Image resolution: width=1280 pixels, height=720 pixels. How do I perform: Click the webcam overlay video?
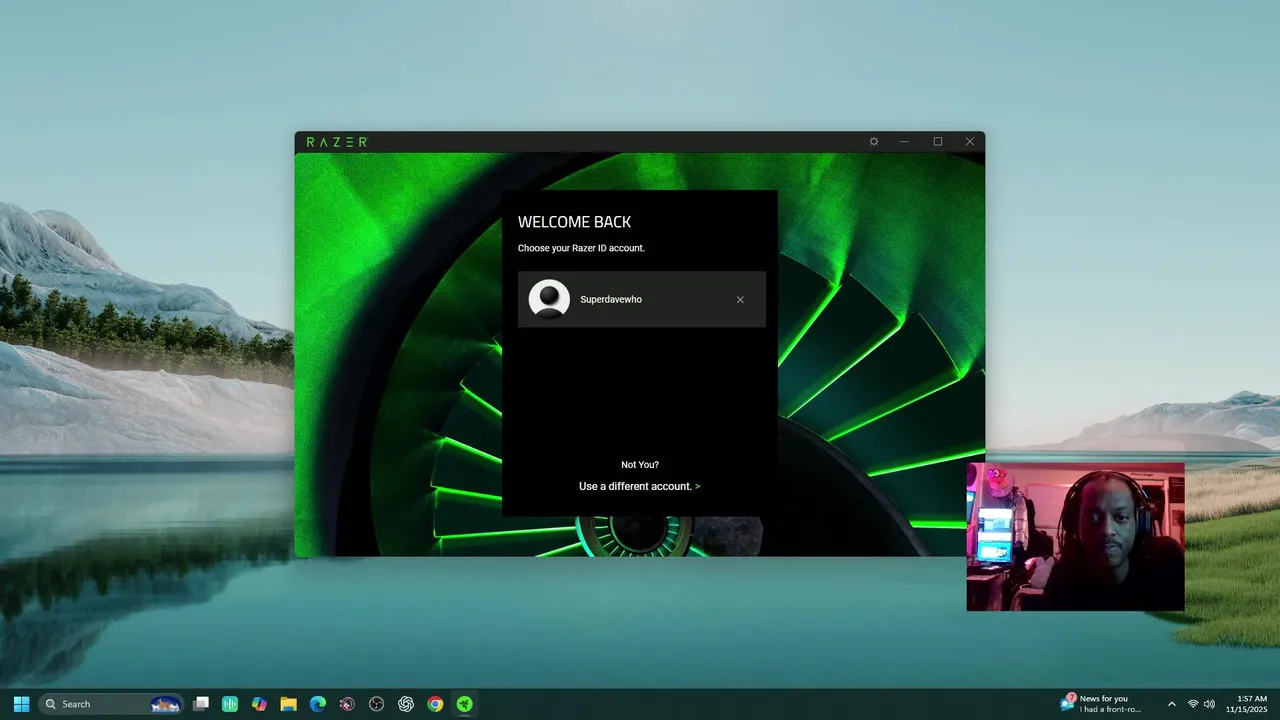point(1075,536)
